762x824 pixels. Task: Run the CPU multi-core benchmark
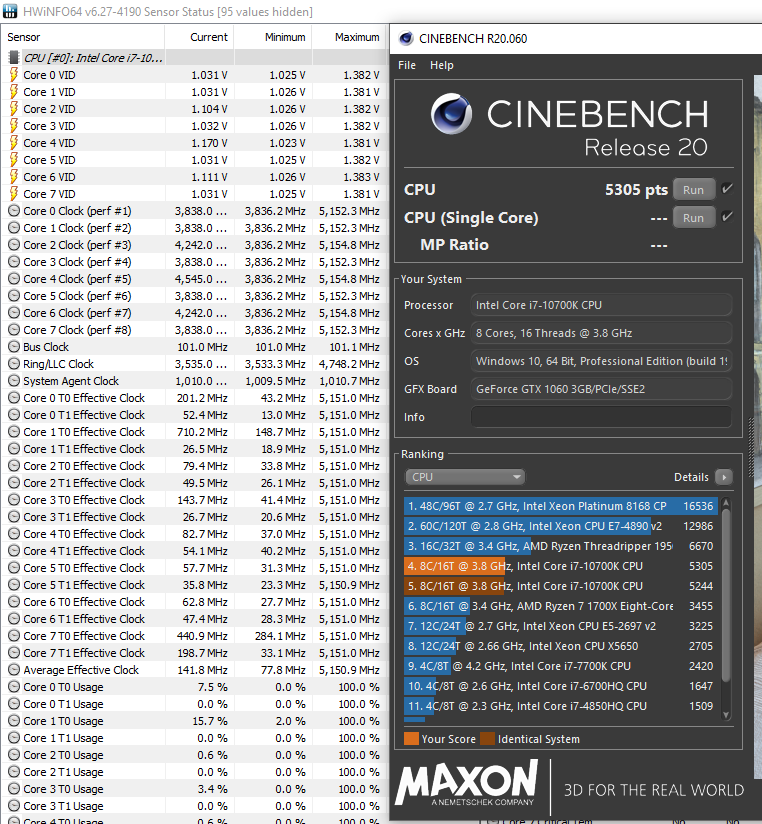[694, 190]
